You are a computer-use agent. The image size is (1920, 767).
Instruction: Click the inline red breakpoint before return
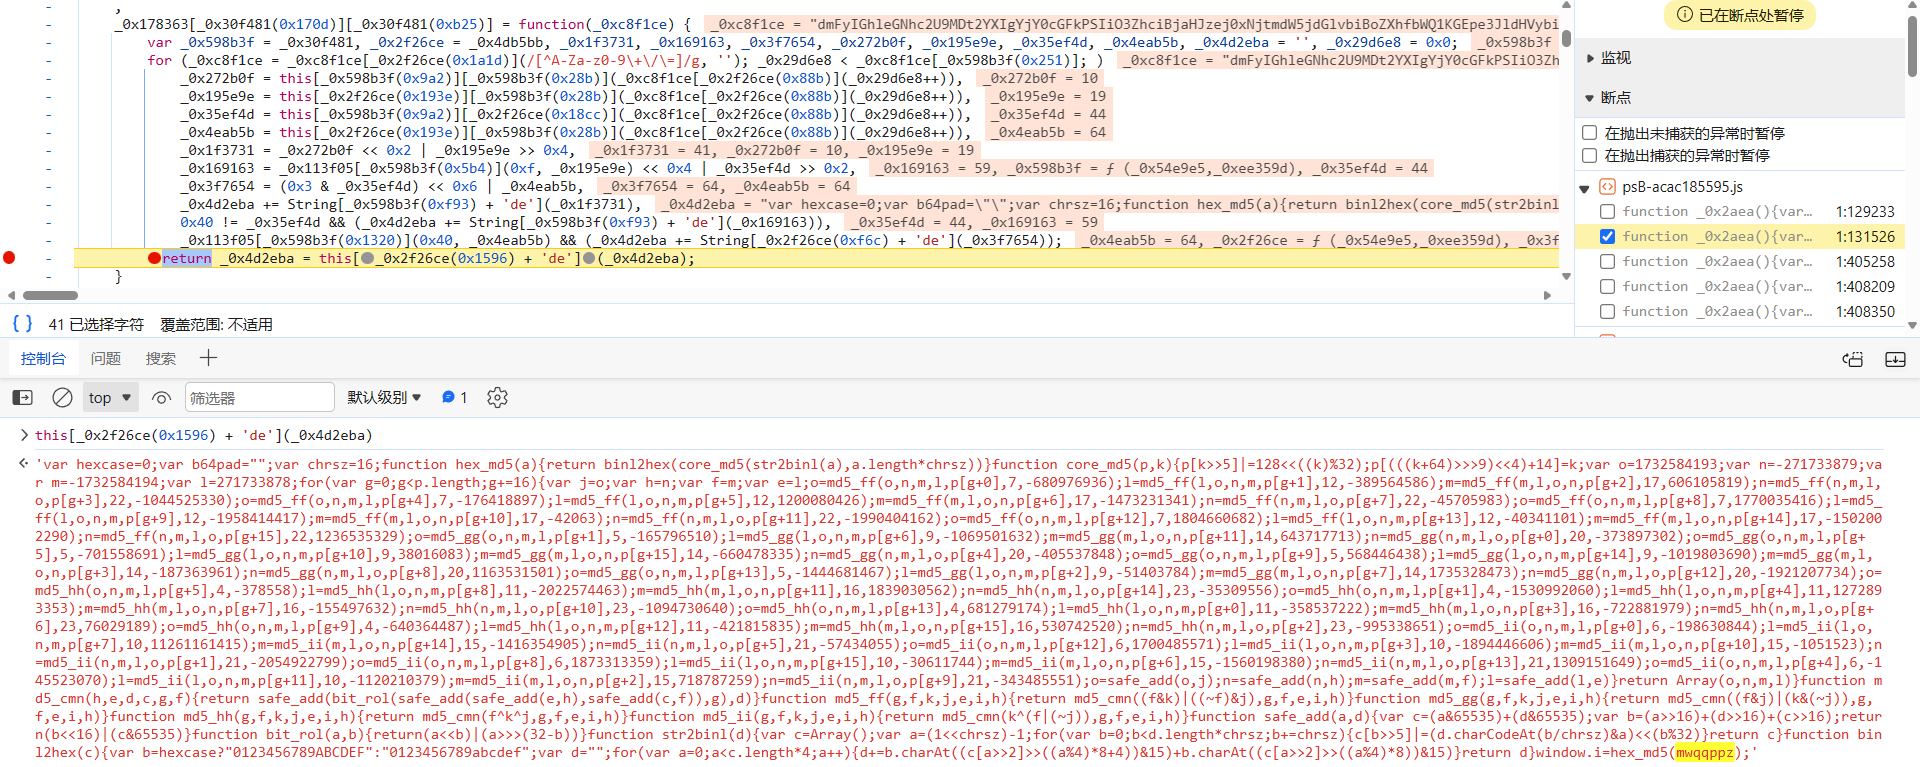[154, 258]
